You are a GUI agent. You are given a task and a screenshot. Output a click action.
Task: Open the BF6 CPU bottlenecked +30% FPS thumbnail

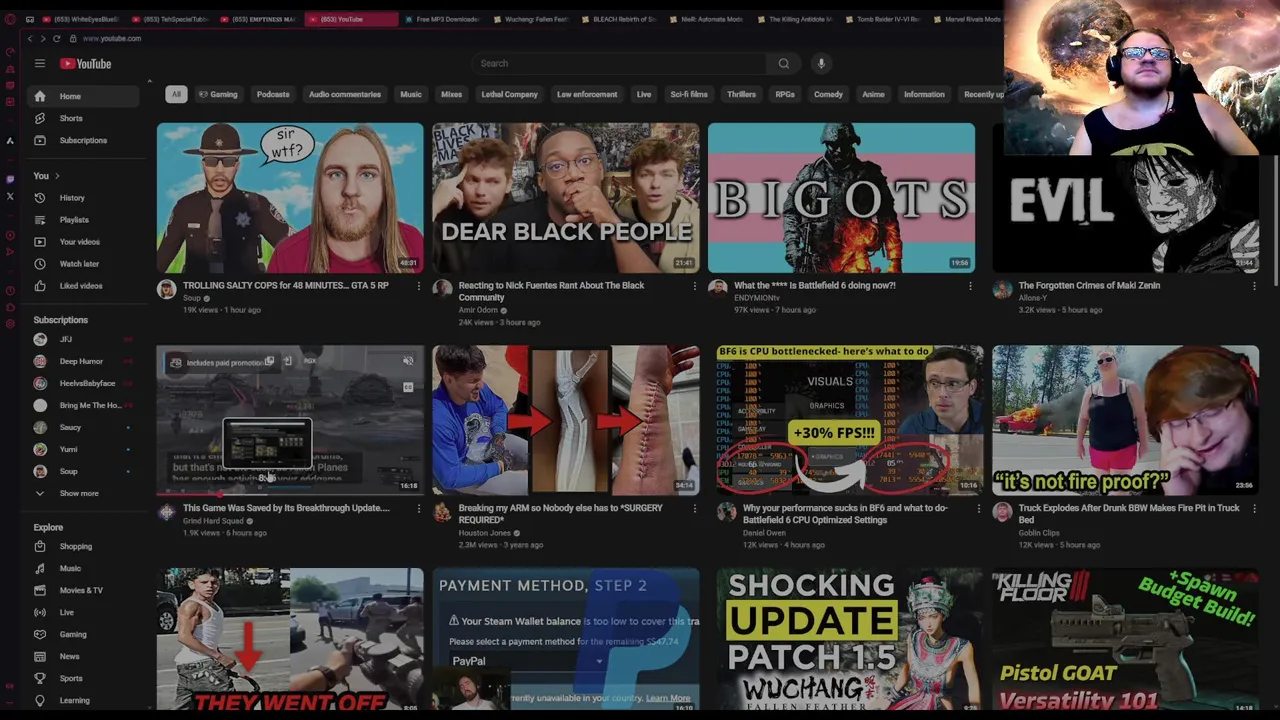pos(849,420)
